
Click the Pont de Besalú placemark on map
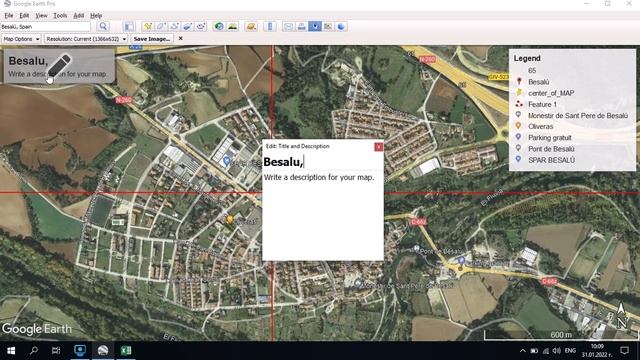[416, 248]
